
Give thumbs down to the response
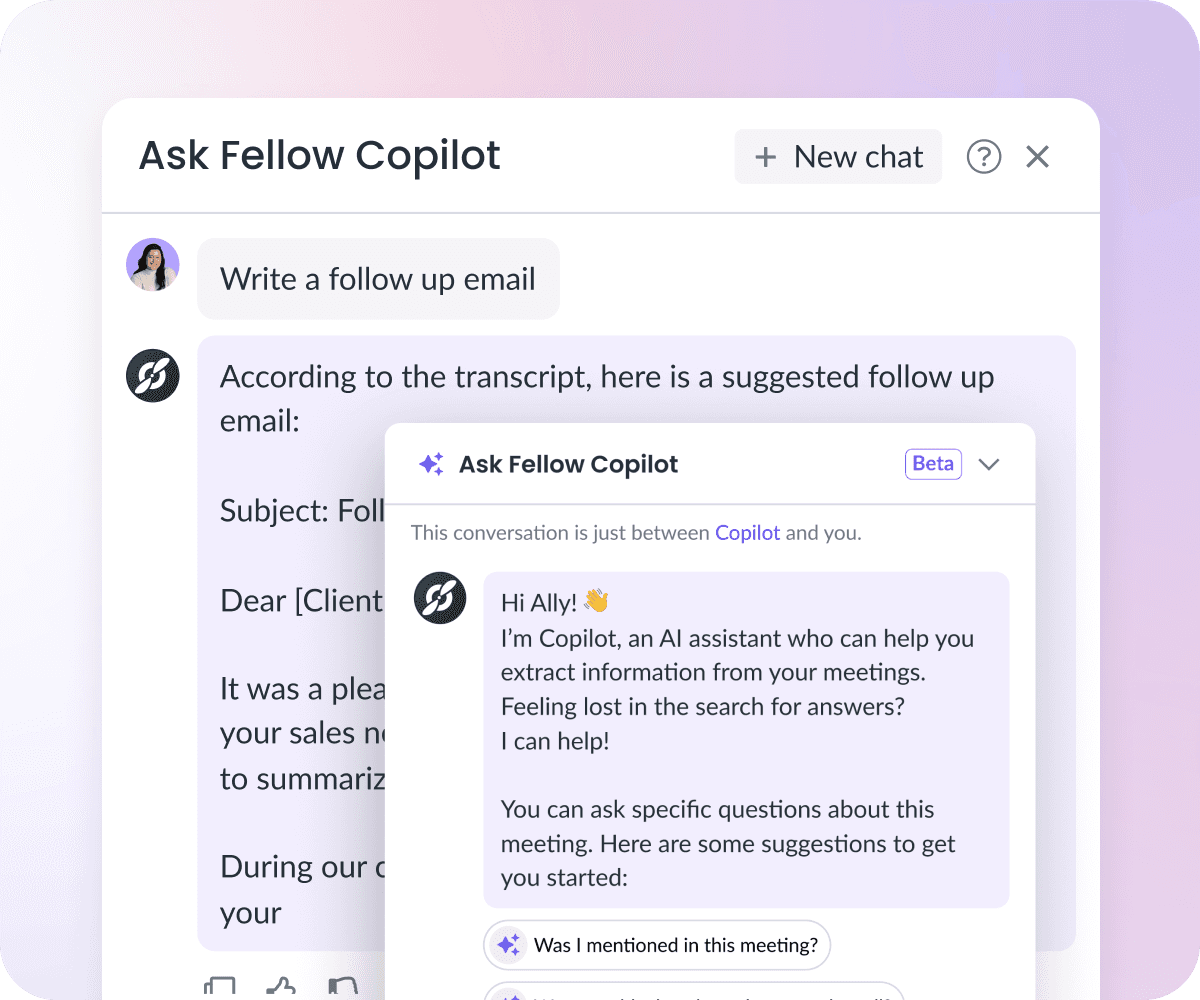click(343, 988)
